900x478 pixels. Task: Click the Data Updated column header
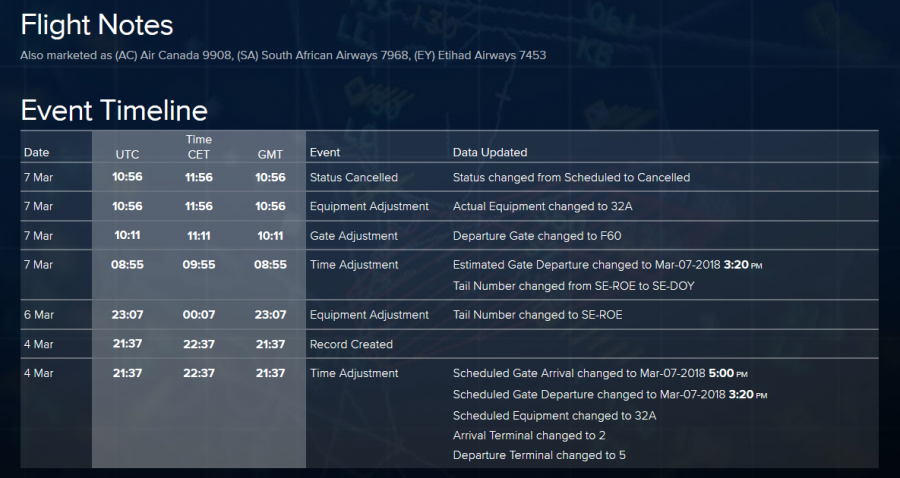[490, 153]
